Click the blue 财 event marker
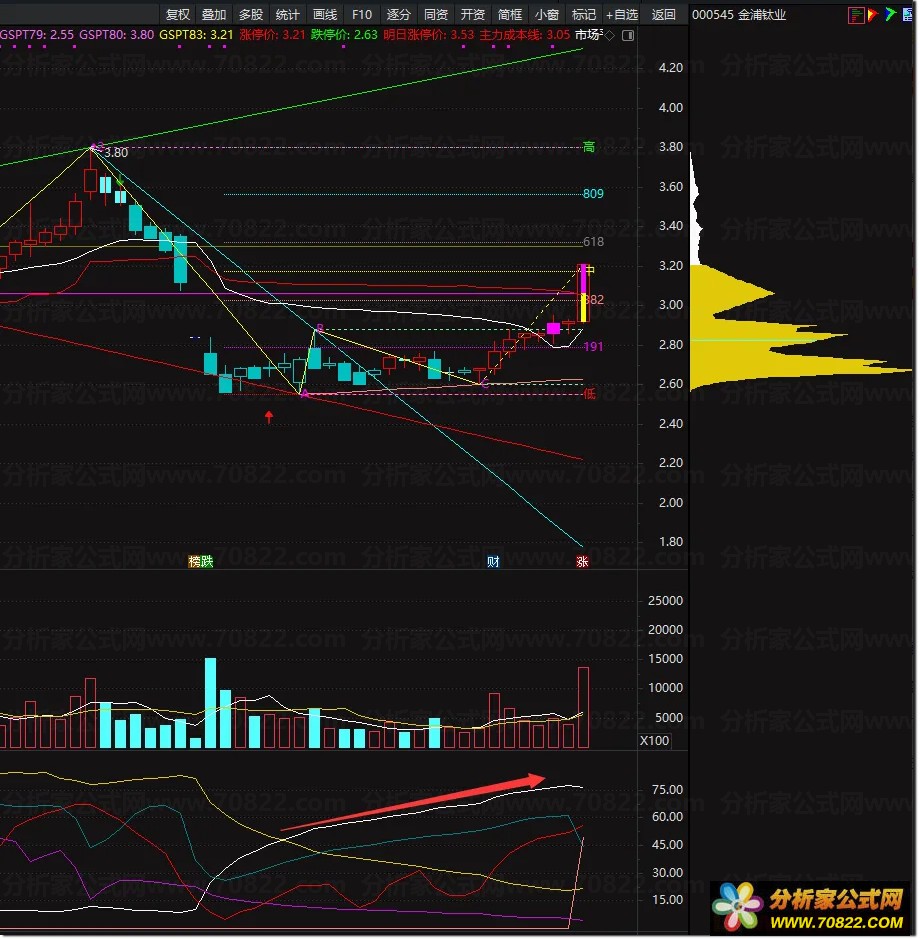 click(x=493, y=561)
